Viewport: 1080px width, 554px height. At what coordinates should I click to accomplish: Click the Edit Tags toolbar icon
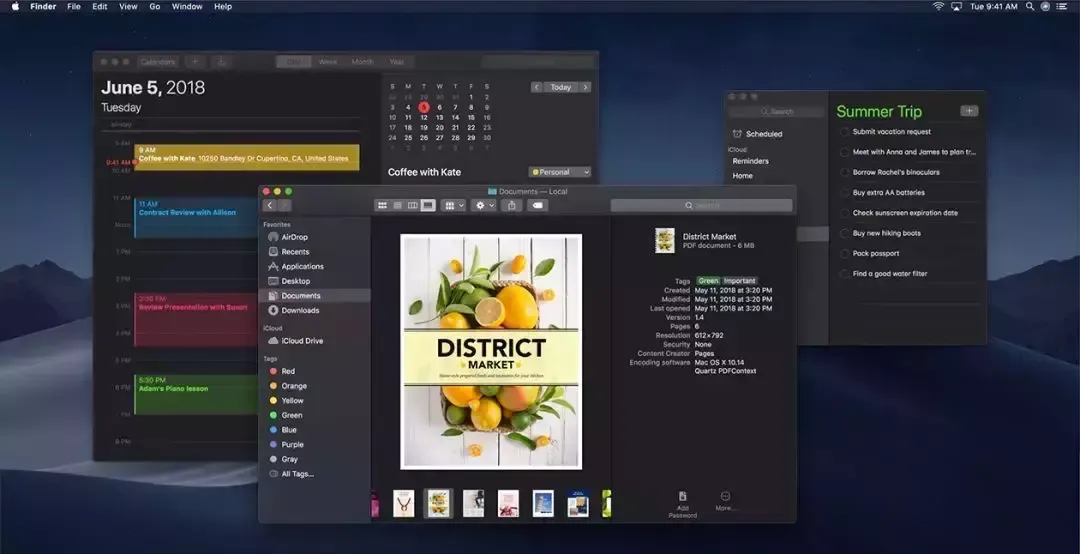538,205
